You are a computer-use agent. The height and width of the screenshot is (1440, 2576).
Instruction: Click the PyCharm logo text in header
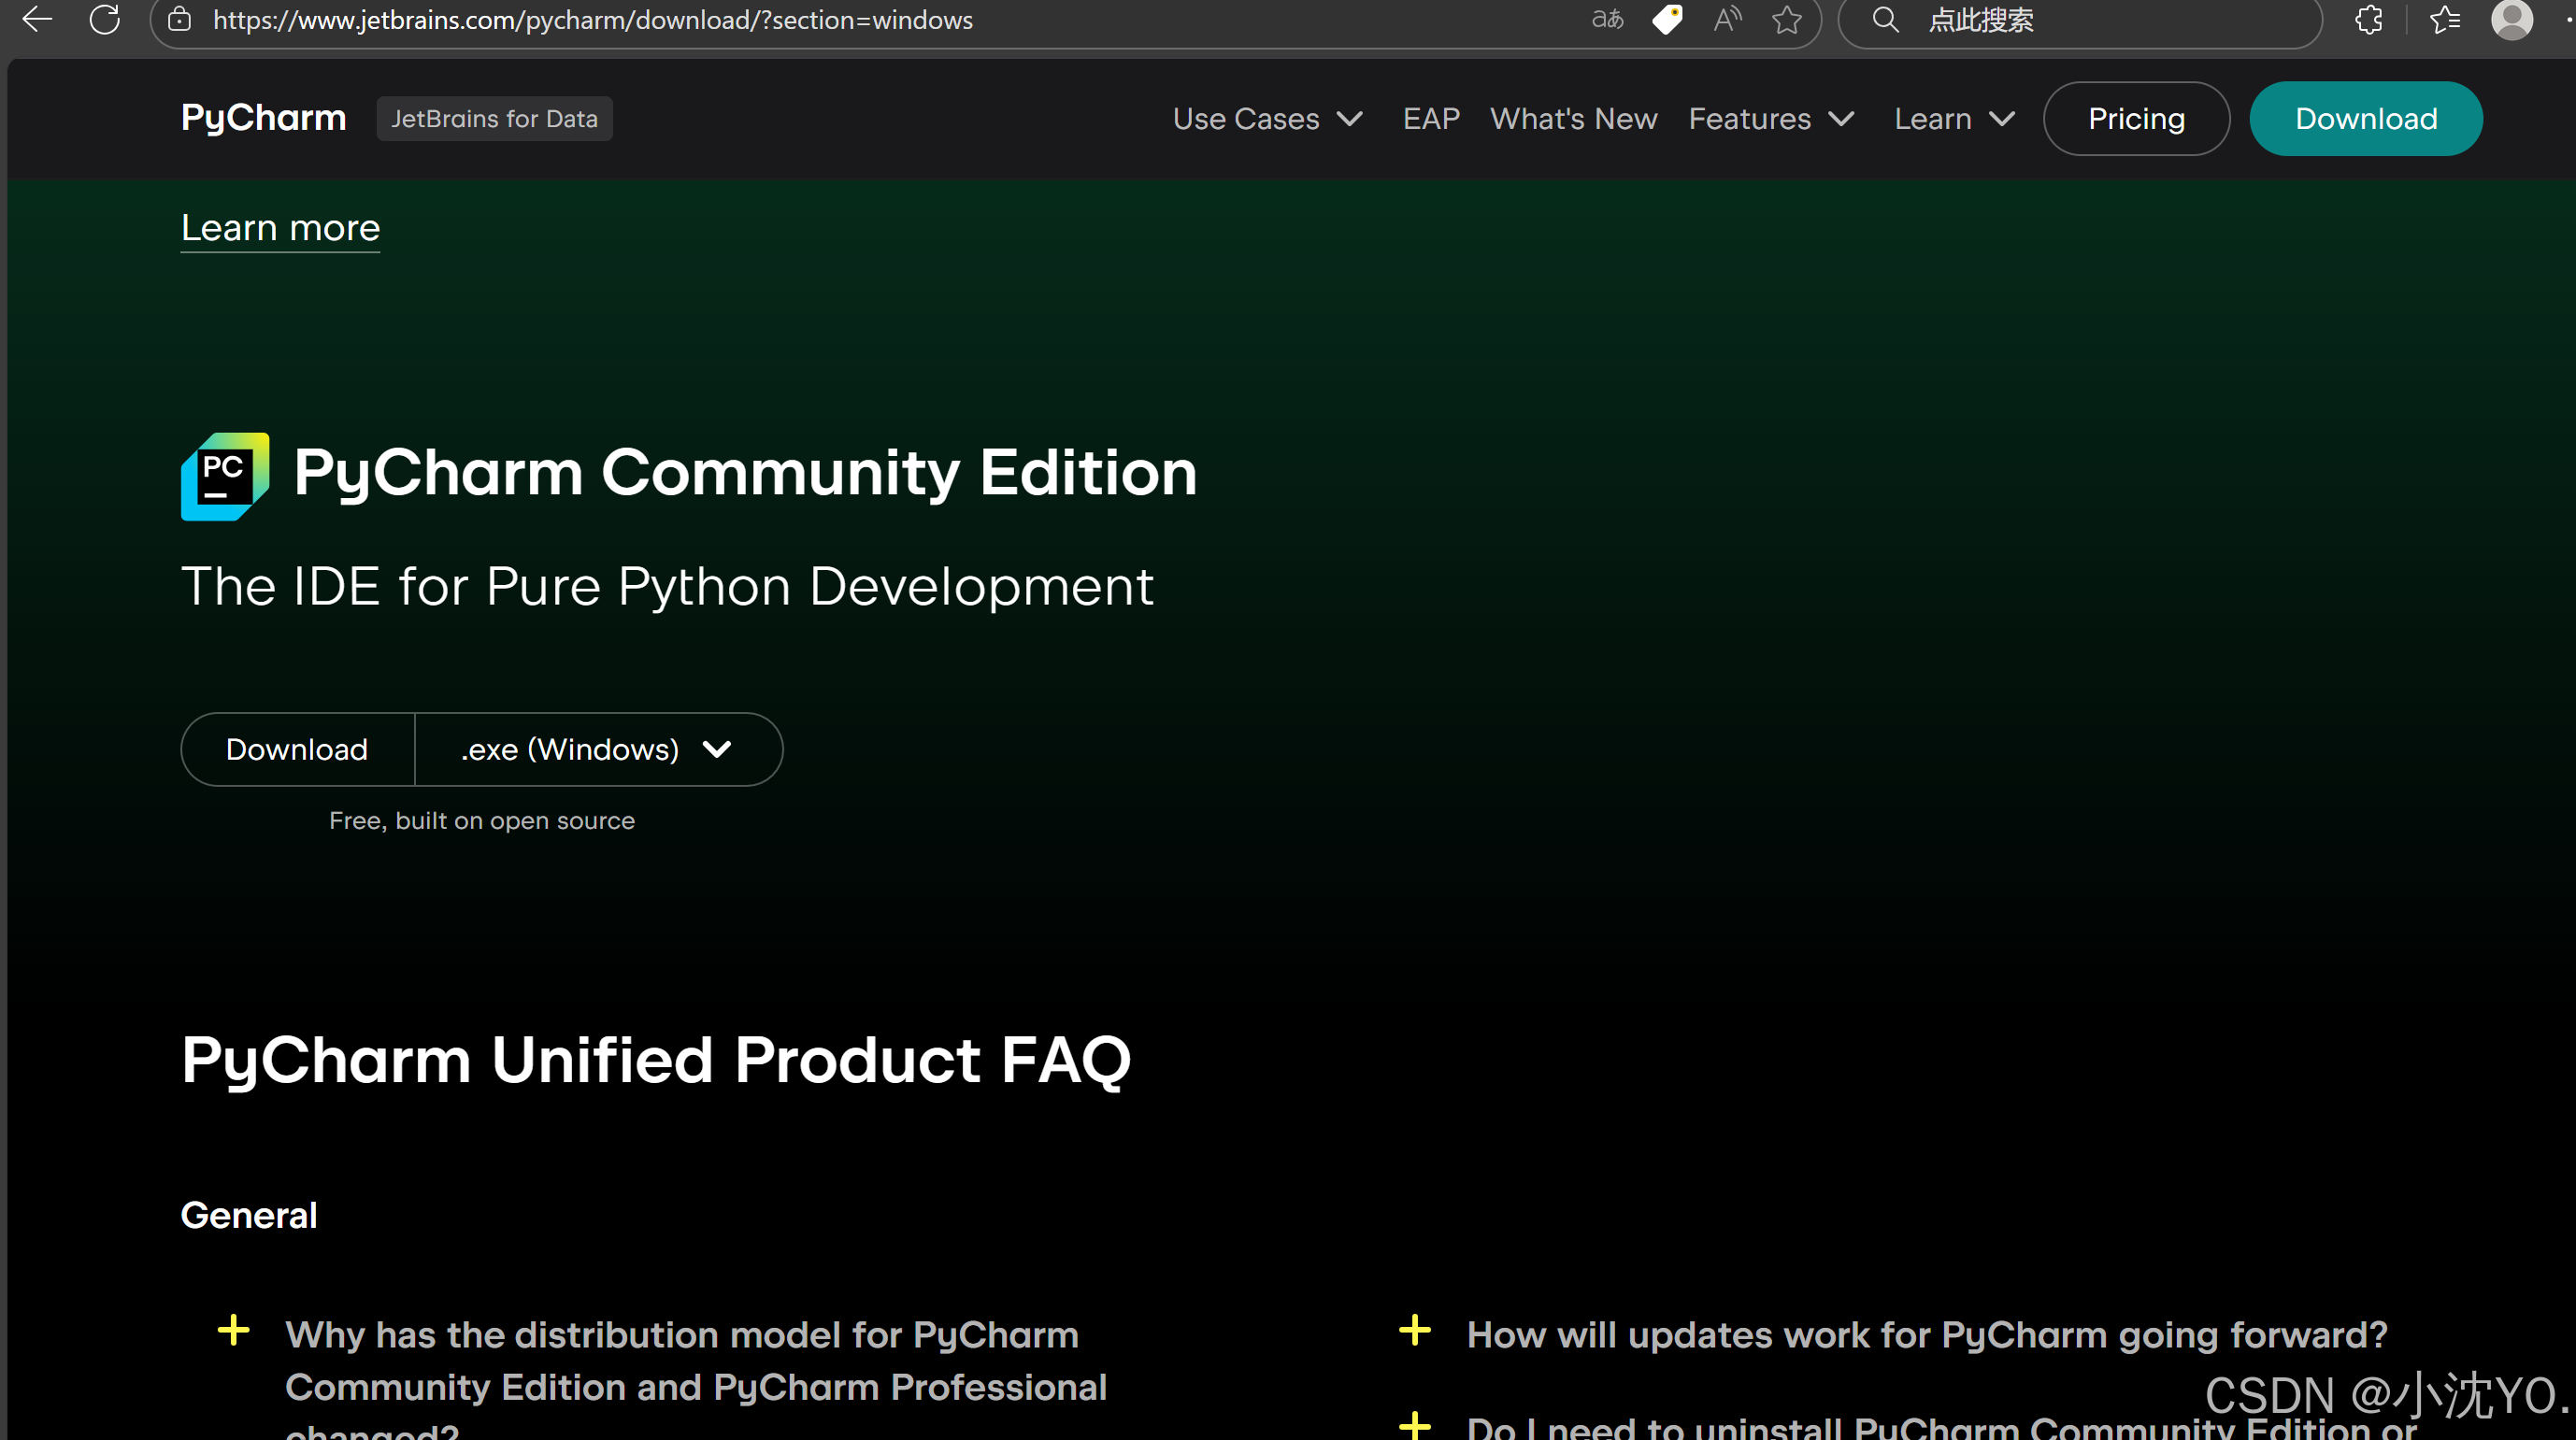pyautogui.click(x=264, y=118)
